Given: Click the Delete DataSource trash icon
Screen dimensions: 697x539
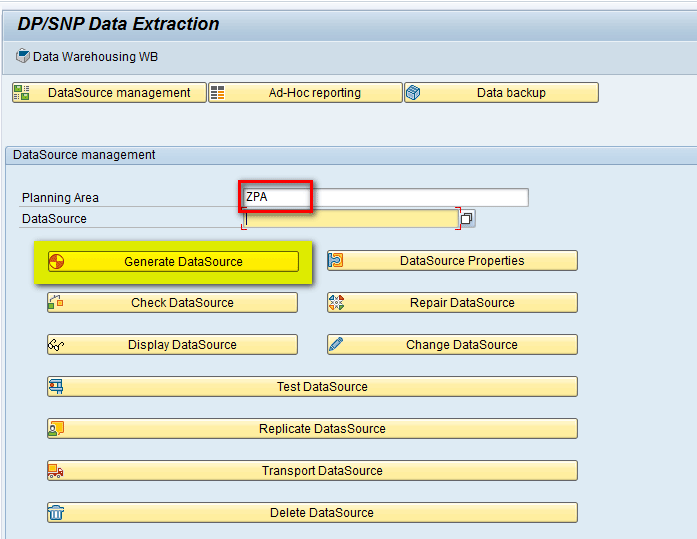Looking at the screenshot, I should click(56, 513).
